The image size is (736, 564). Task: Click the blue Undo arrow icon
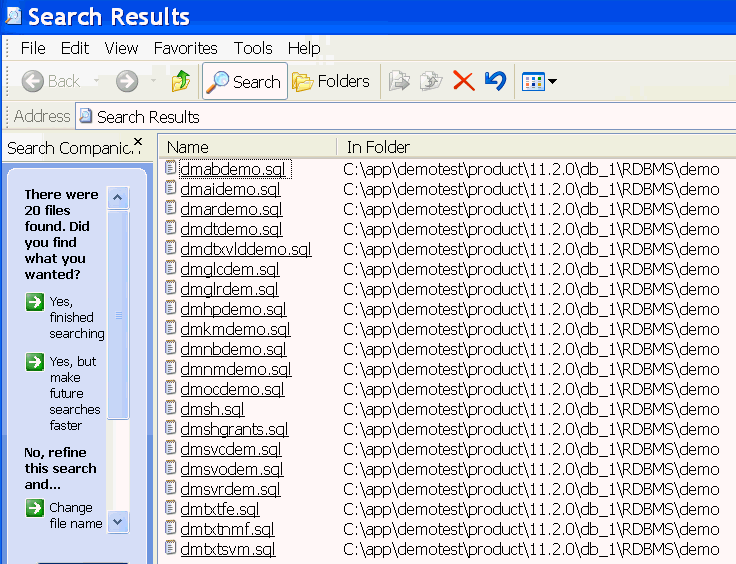click(x=495, y=82)
